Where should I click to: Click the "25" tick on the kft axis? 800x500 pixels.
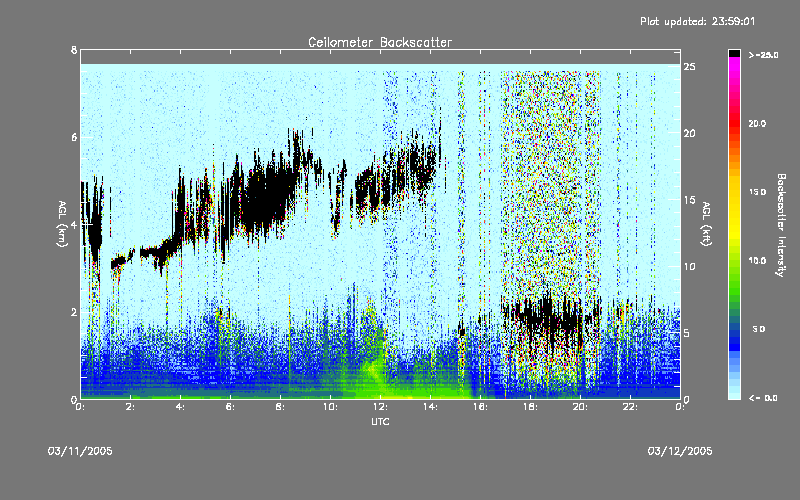690,67
